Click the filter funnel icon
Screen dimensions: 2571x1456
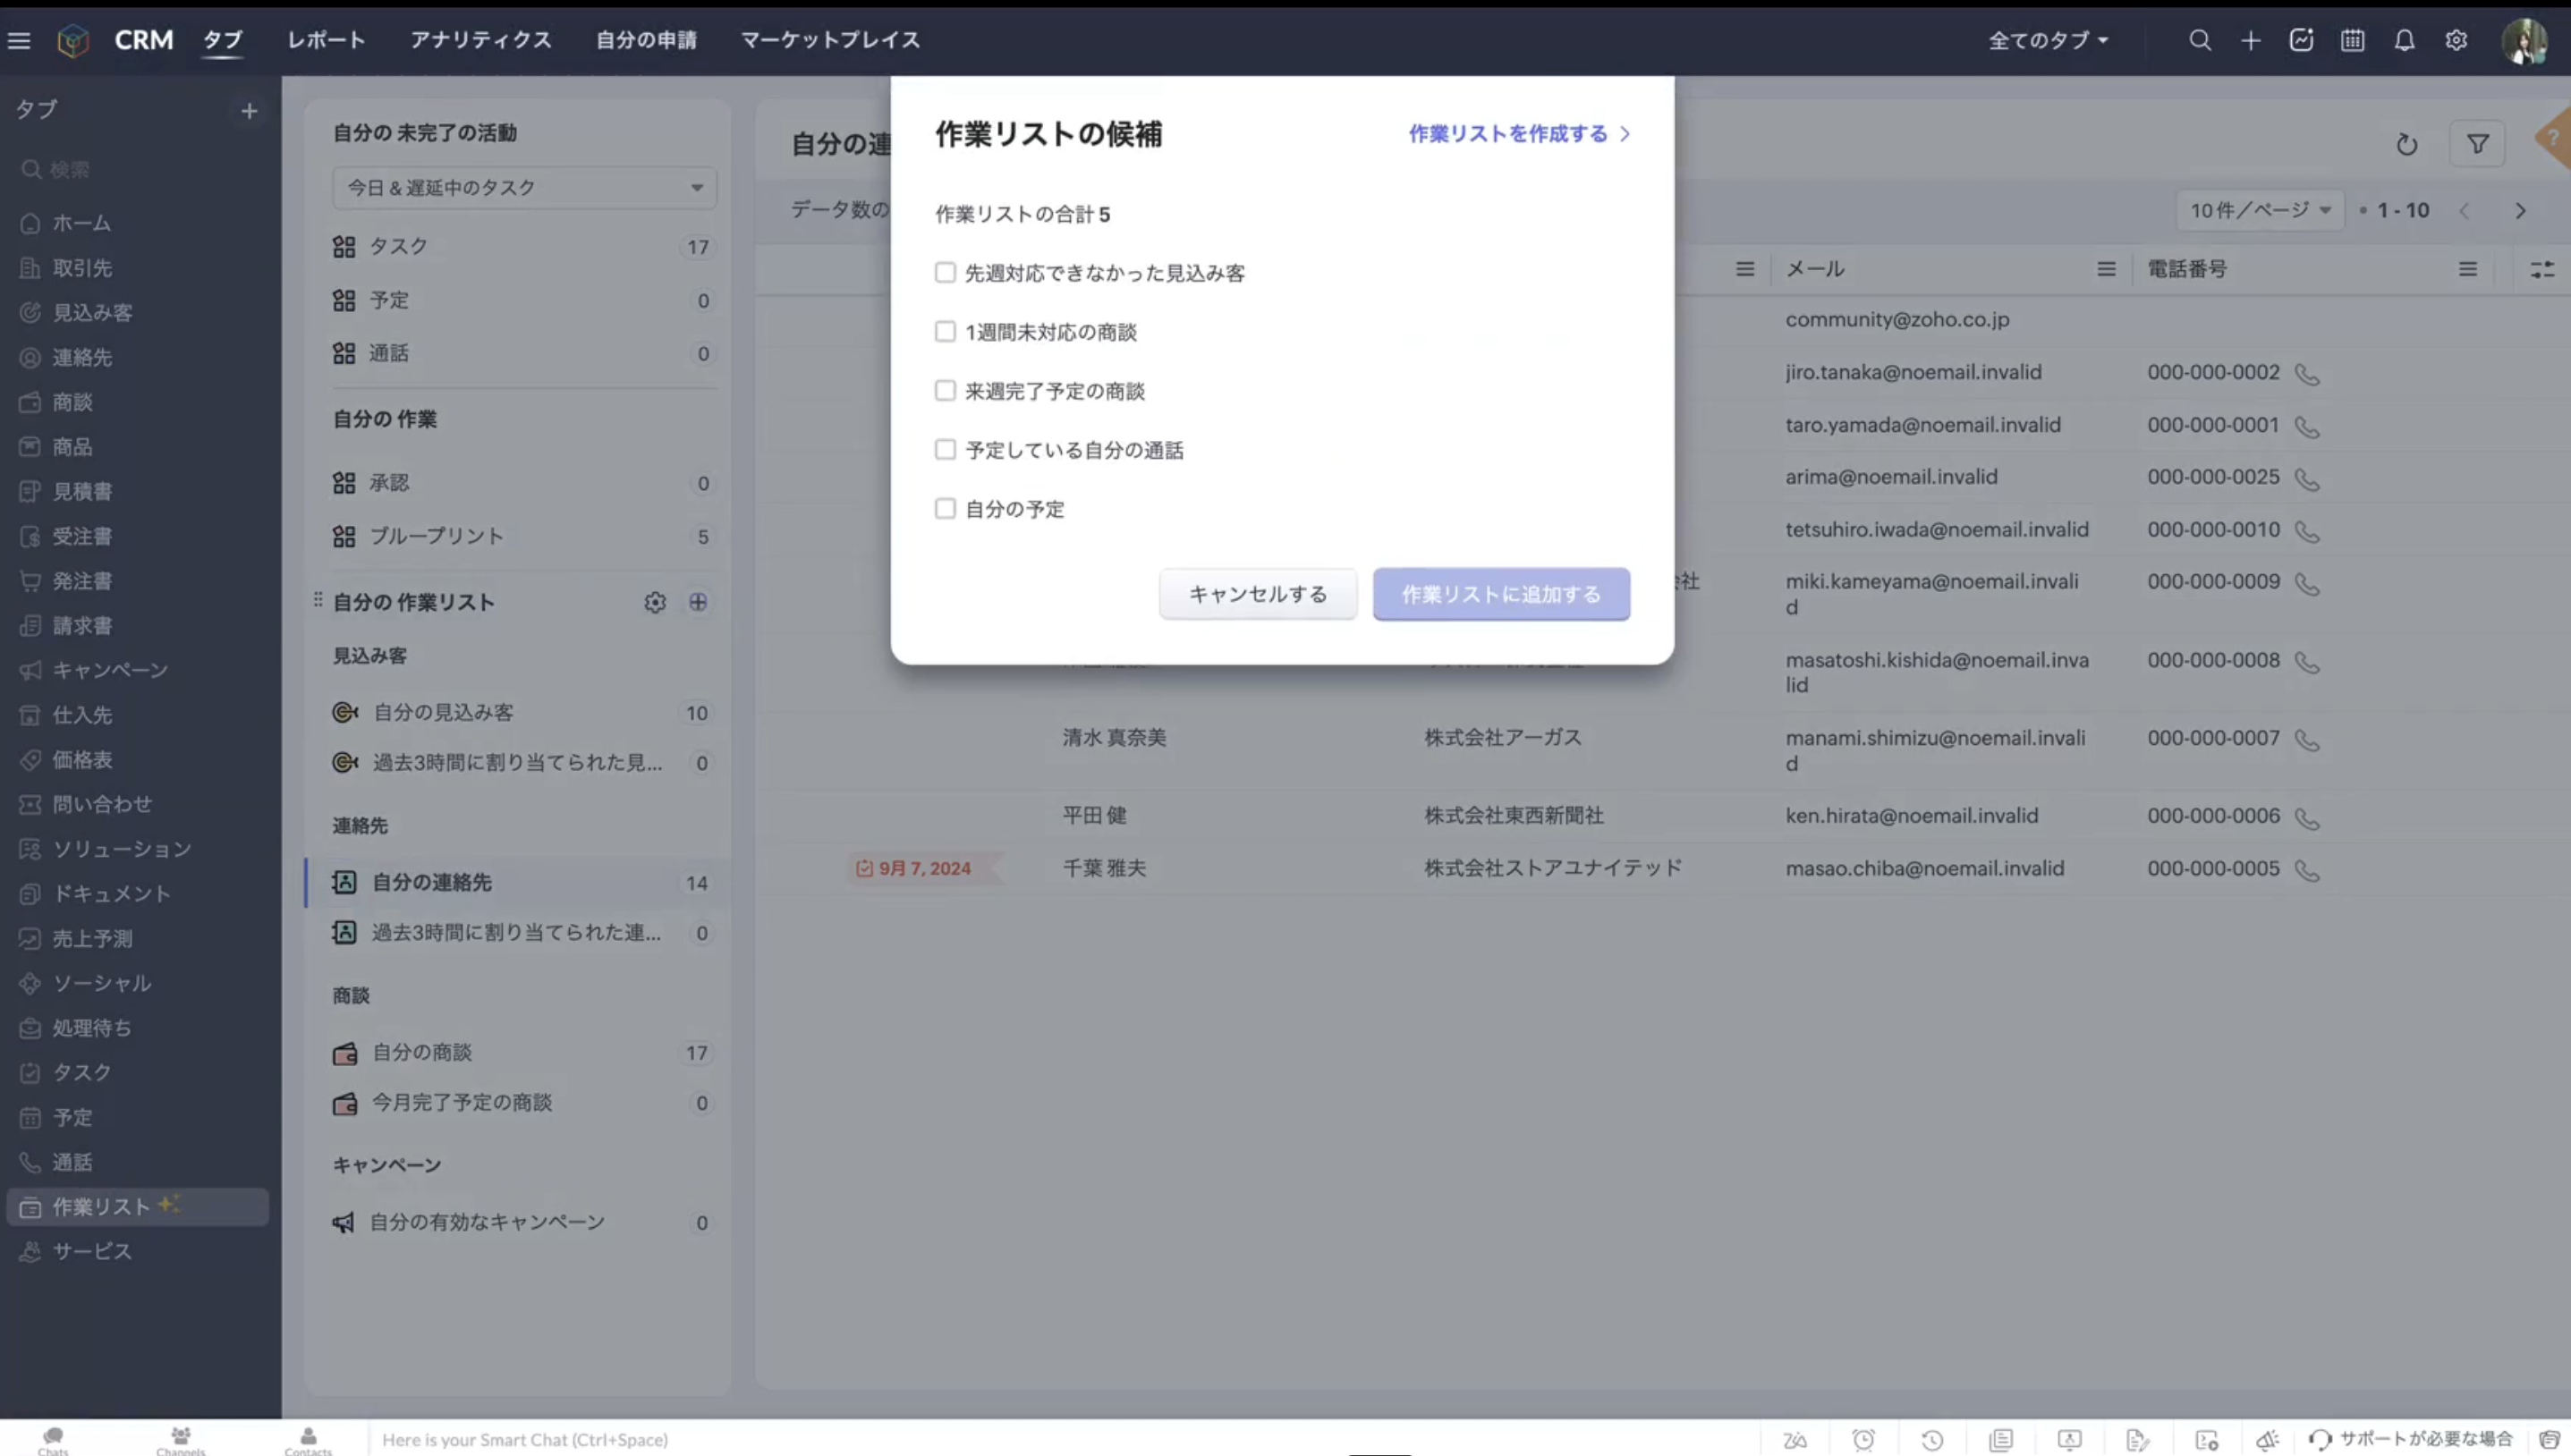coord(2477,144)
